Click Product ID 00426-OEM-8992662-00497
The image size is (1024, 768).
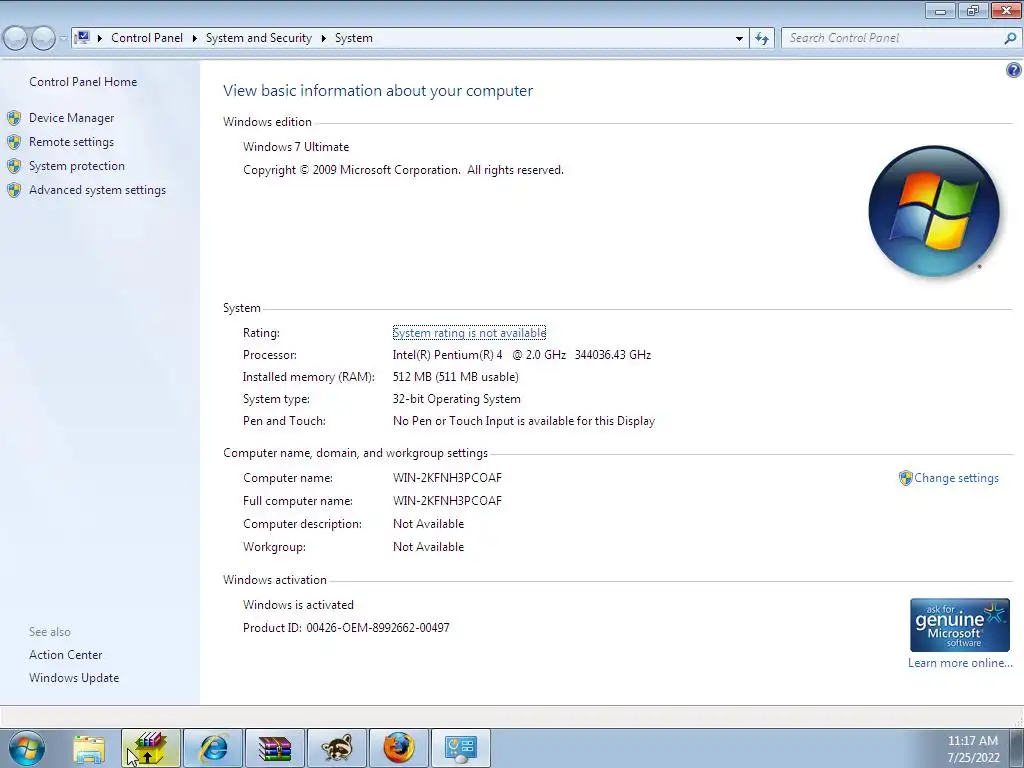(346, 628)
